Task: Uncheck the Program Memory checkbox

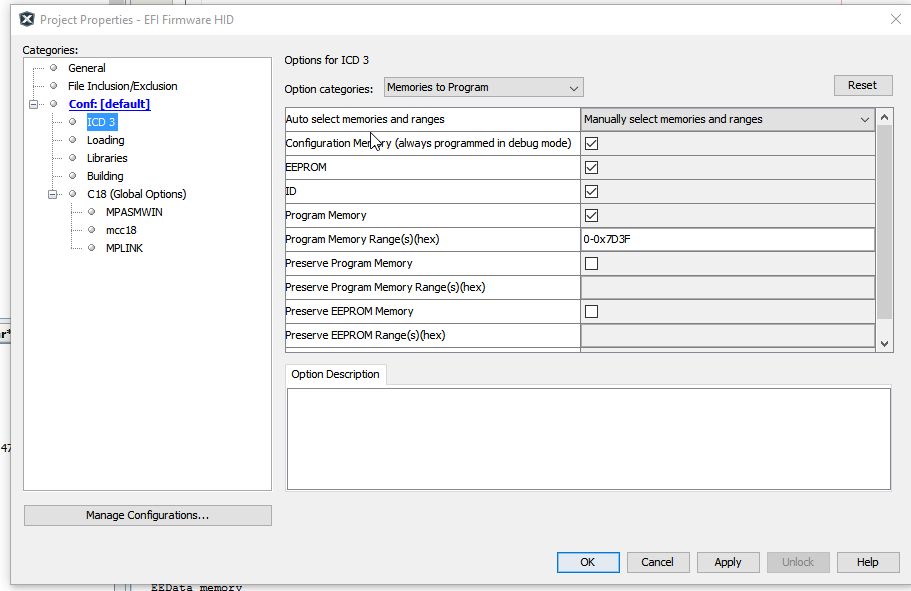Action: pyautogui.click(x=591, y=216)
